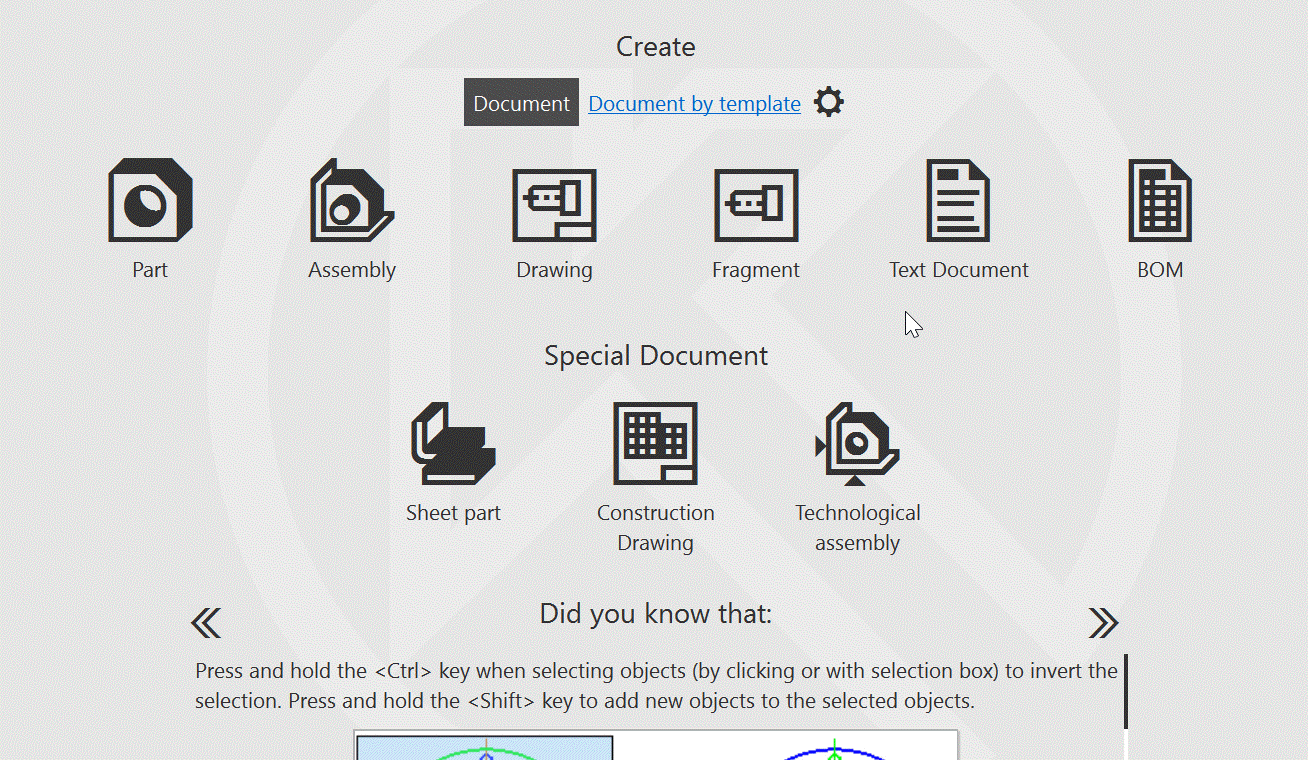
Task: Click the Construction Drawing icon
Action: click(655, 444)
